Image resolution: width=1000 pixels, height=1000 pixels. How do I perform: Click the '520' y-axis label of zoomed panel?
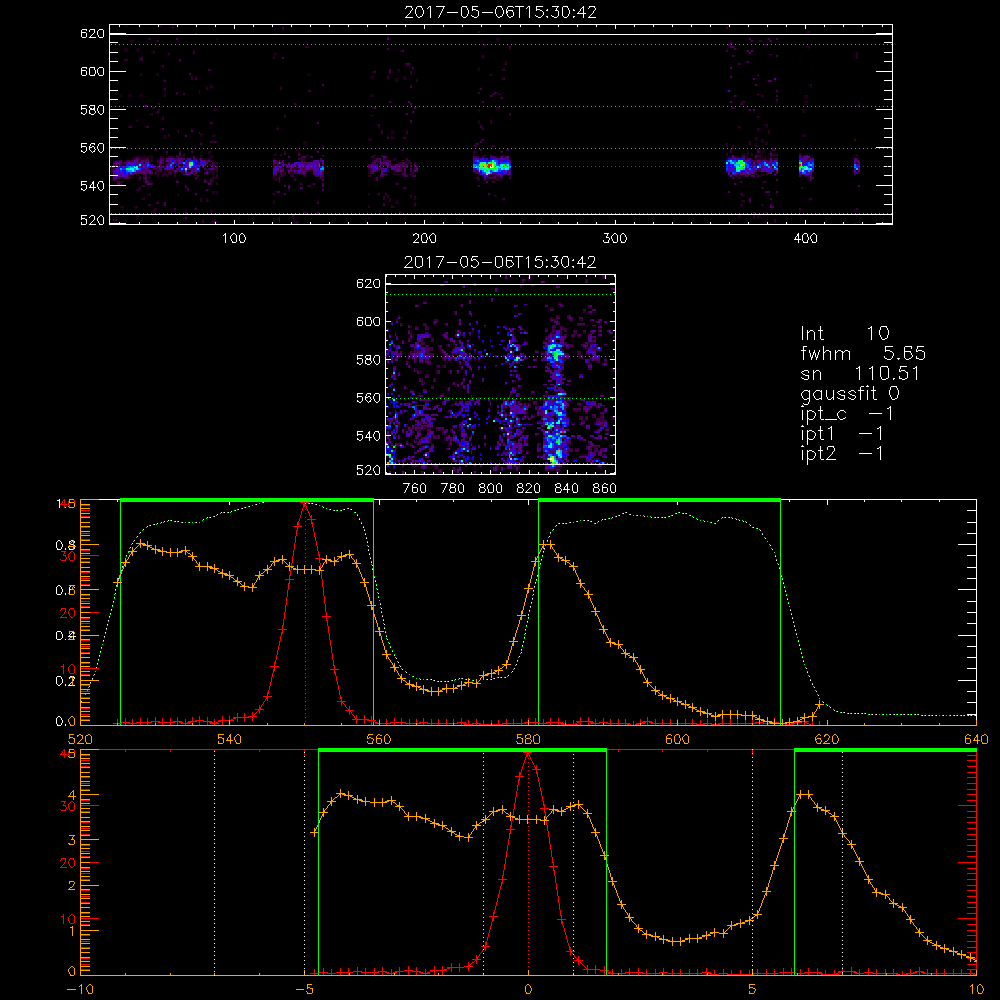click(x=368, y=471)
